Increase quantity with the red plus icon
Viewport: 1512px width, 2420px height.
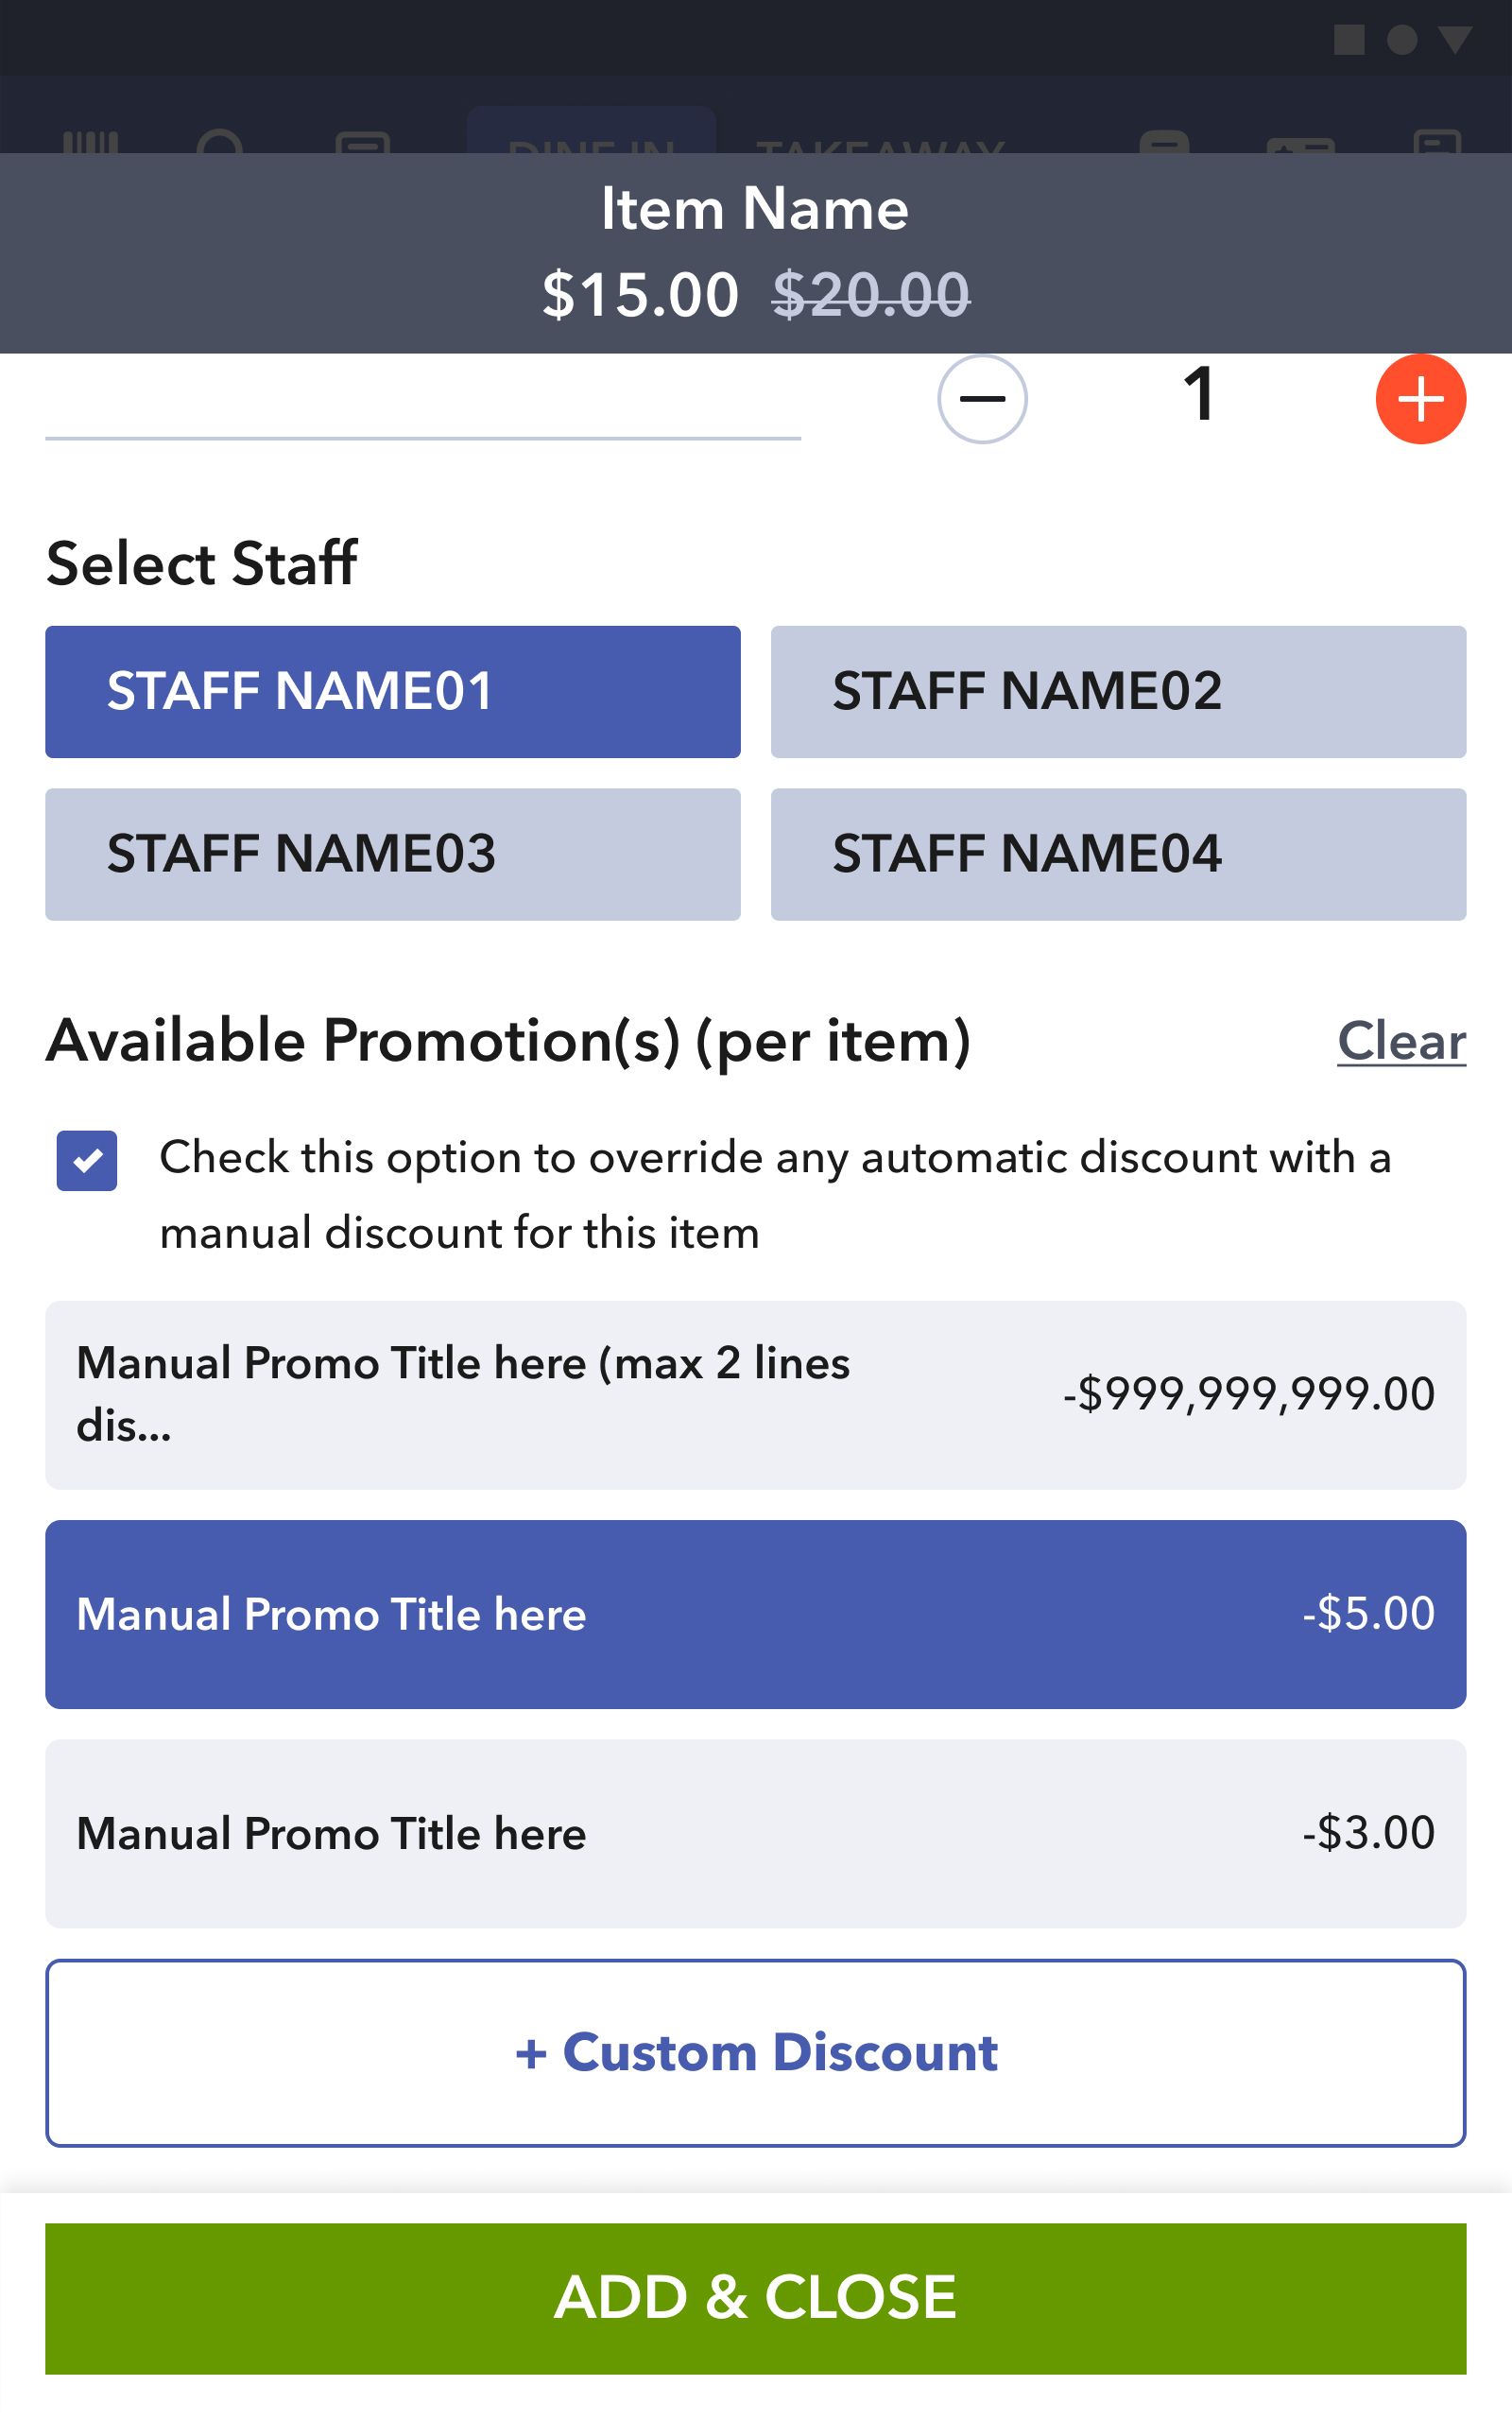click(x=1421, y=399)
